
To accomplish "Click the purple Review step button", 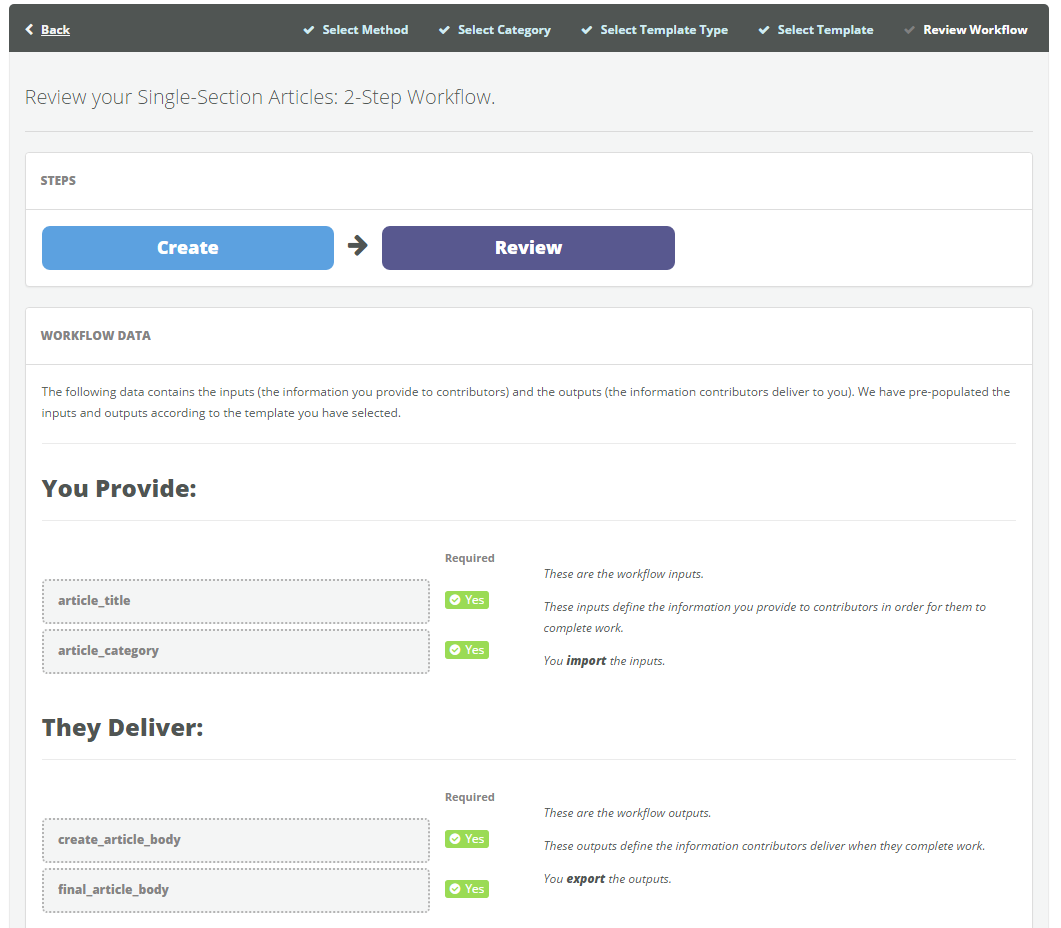I will pyautogui.click(x=528, y=248).
